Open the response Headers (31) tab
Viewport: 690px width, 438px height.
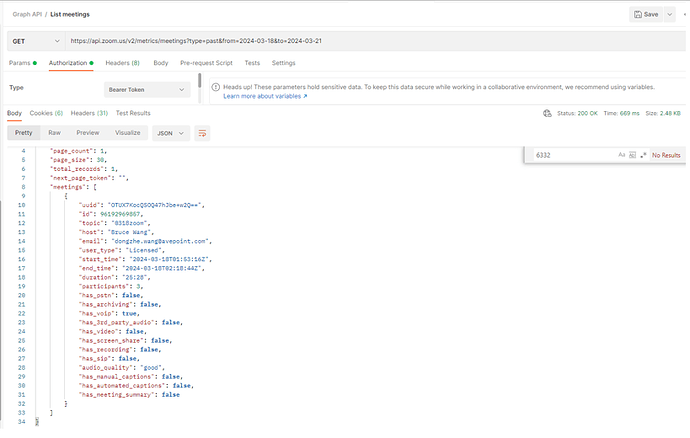pyautogui.click(x=89, y=113)
